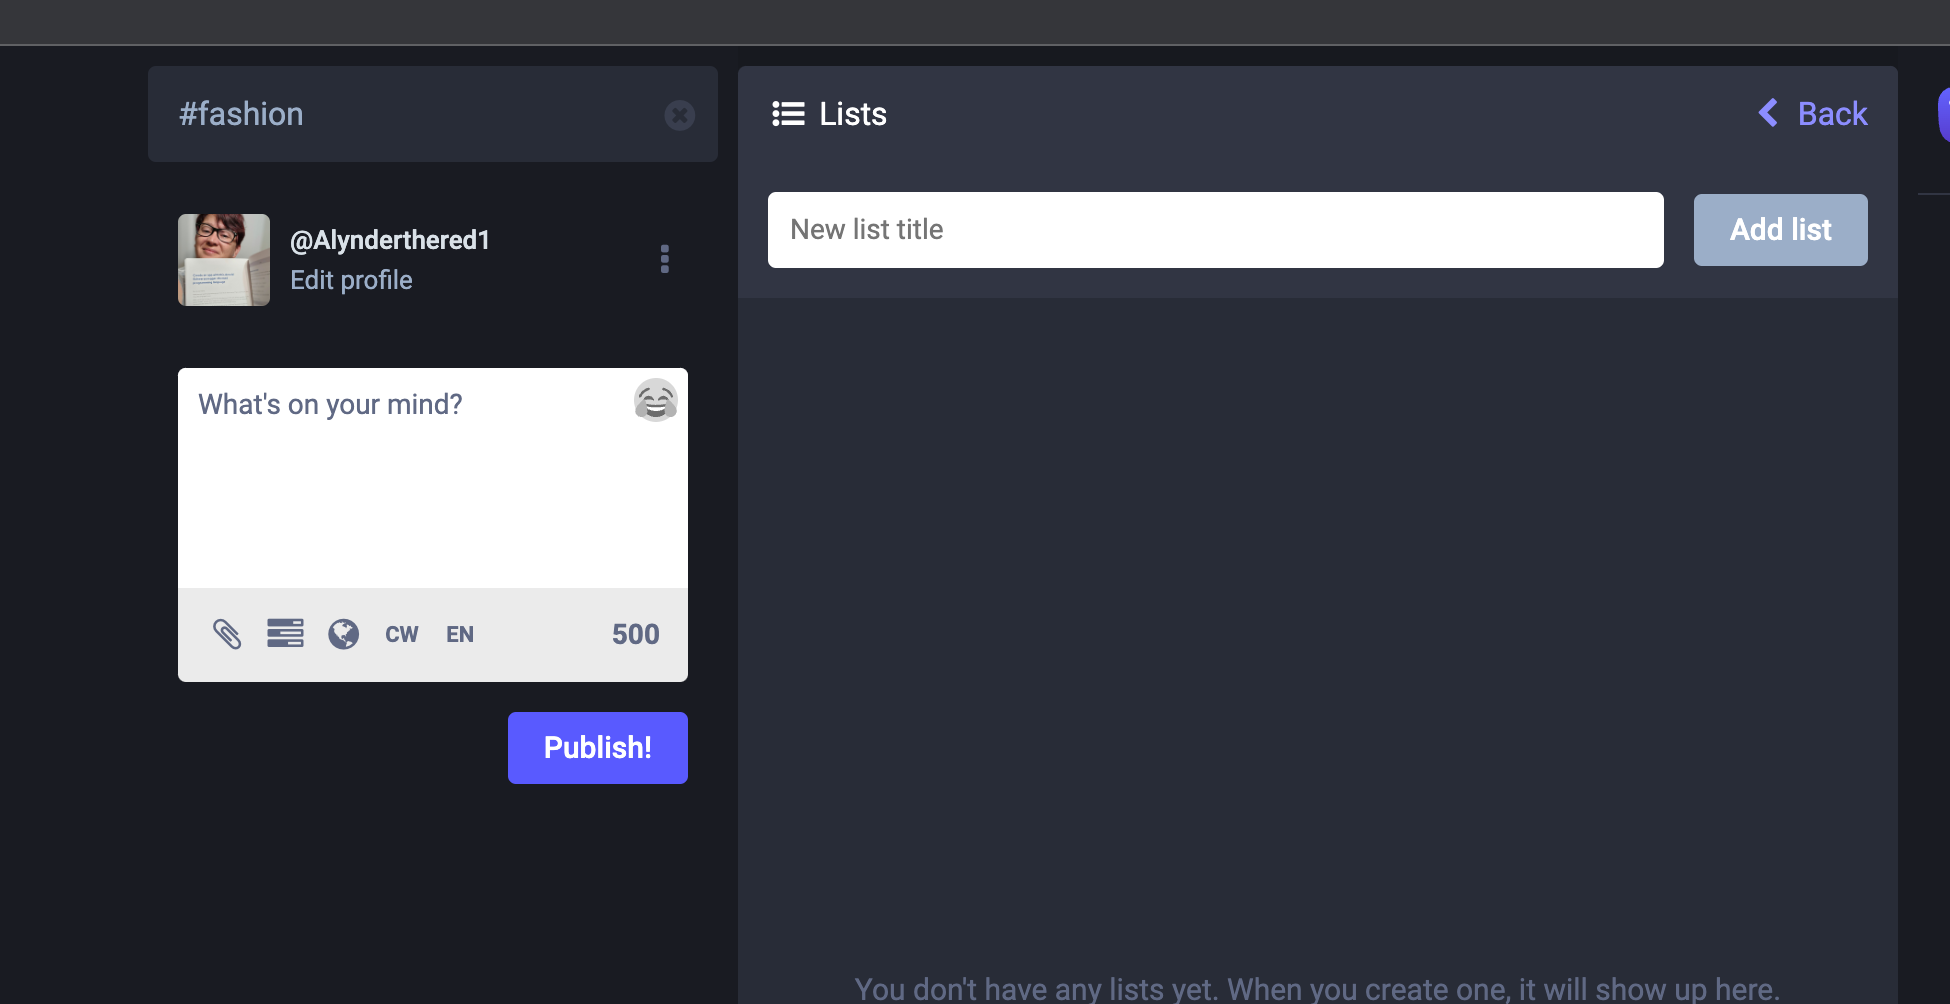
Task: Focus the #fashion search field
Action: coord(410,114)
